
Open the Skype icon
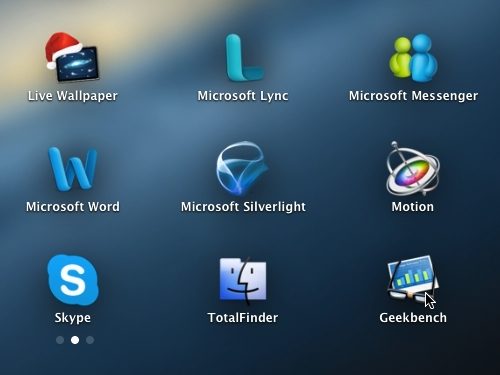tap(73, 280)
